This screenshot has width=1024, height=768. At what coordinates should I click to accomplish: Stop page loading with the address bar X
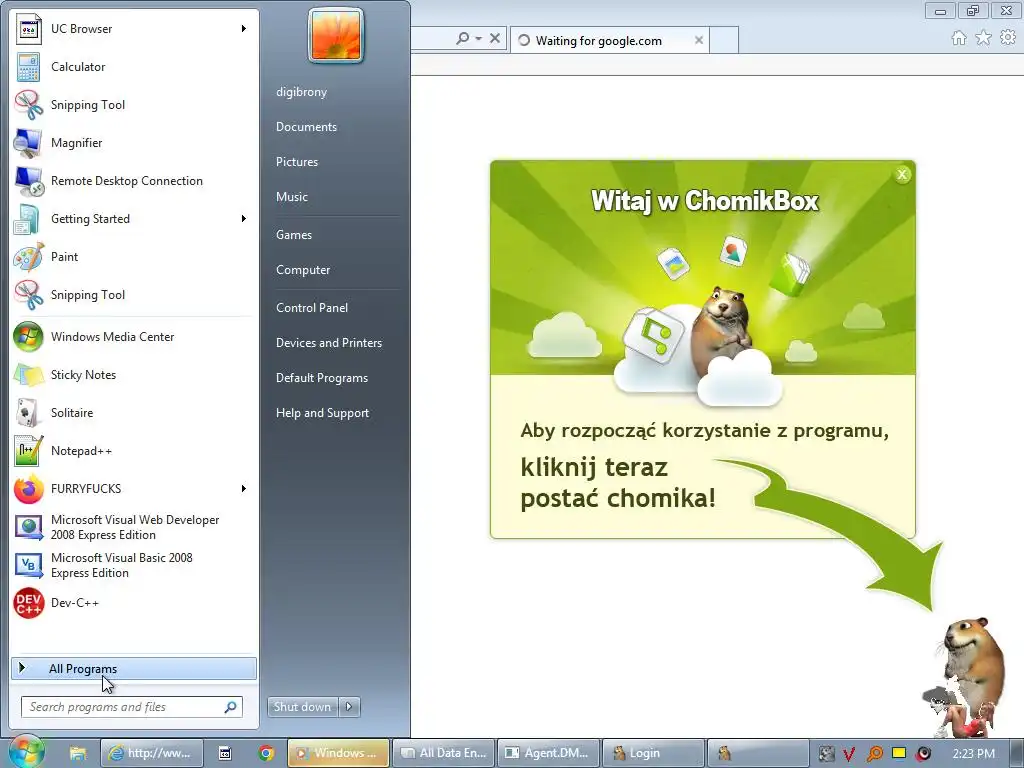point(495,39)
